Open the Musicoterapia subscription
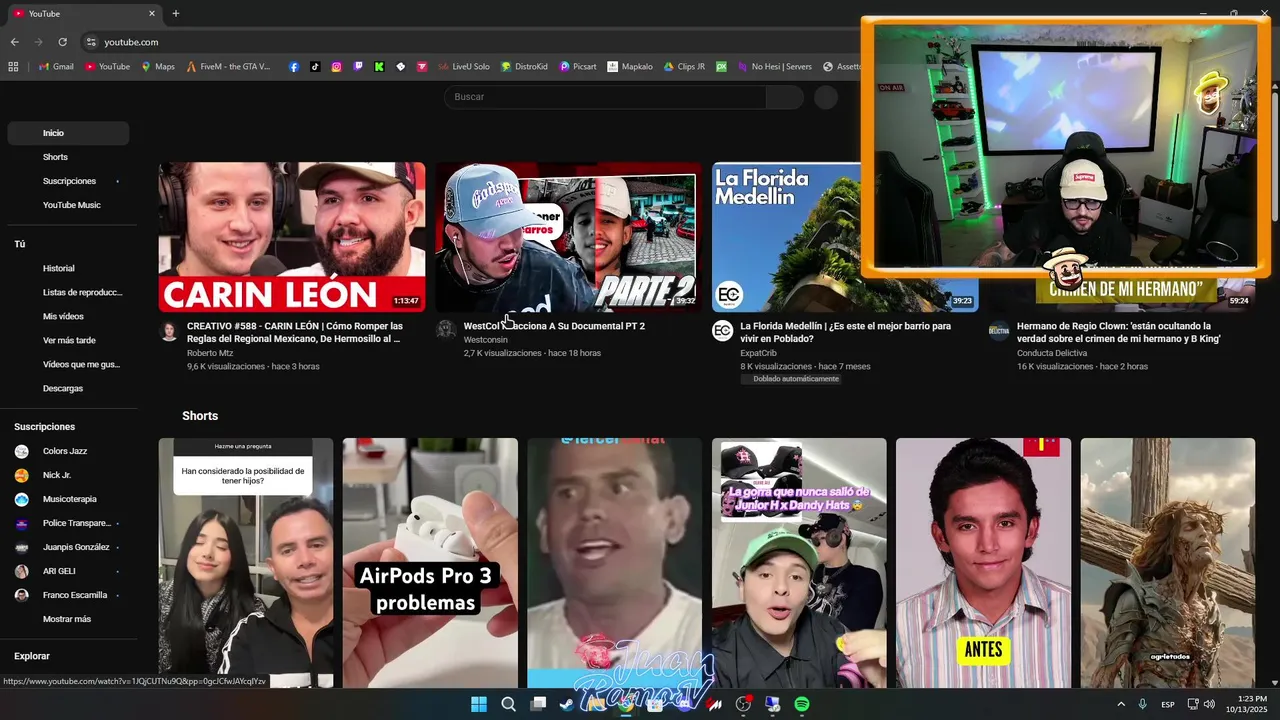 click(x=68, y=499)
